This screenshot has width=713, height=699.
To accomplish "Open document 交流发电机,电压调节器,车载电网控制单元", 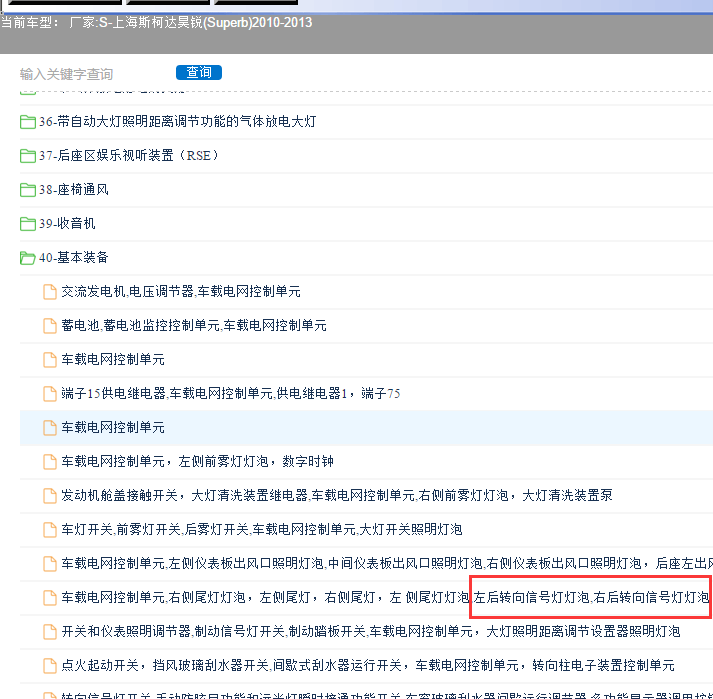I will 181,292.
